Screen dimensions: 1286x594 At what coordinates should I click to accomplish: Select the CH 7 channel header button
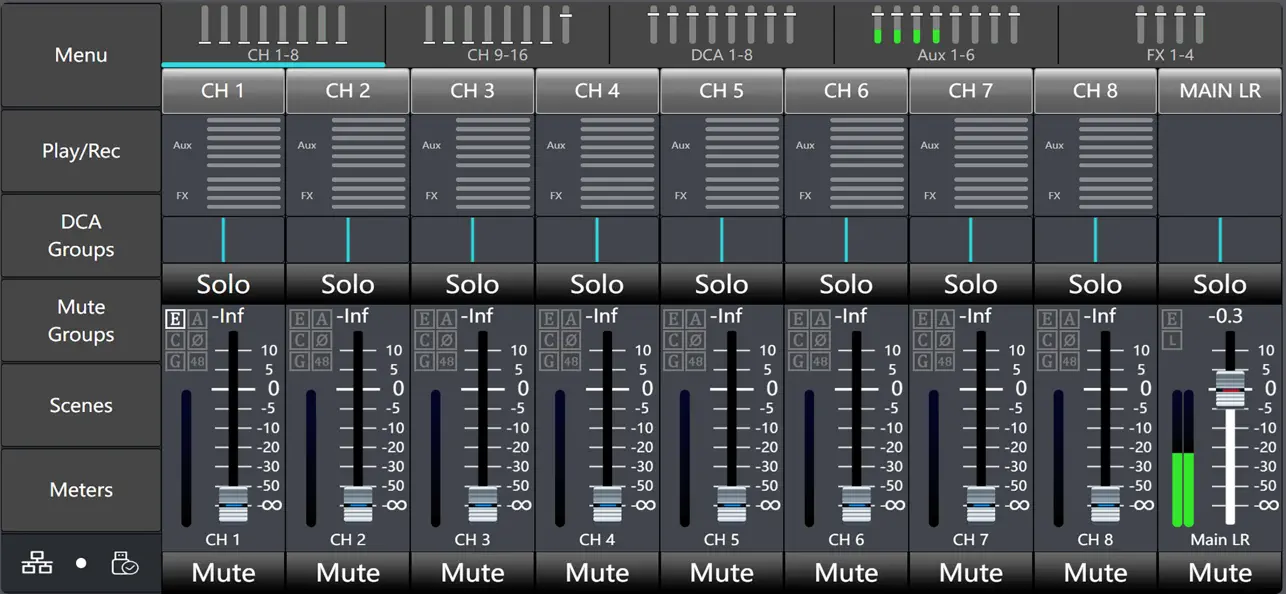point(971,91)
